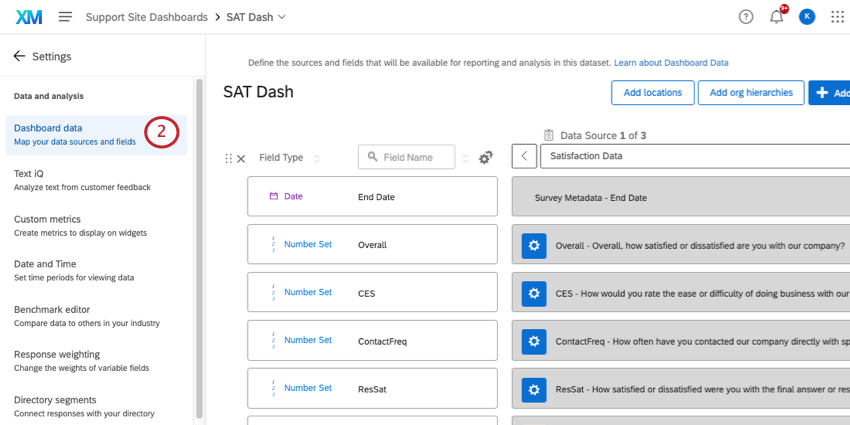Open the app switcher grid icon
Viewport: 850px width, 425px height.
click(x=837, y=17)
